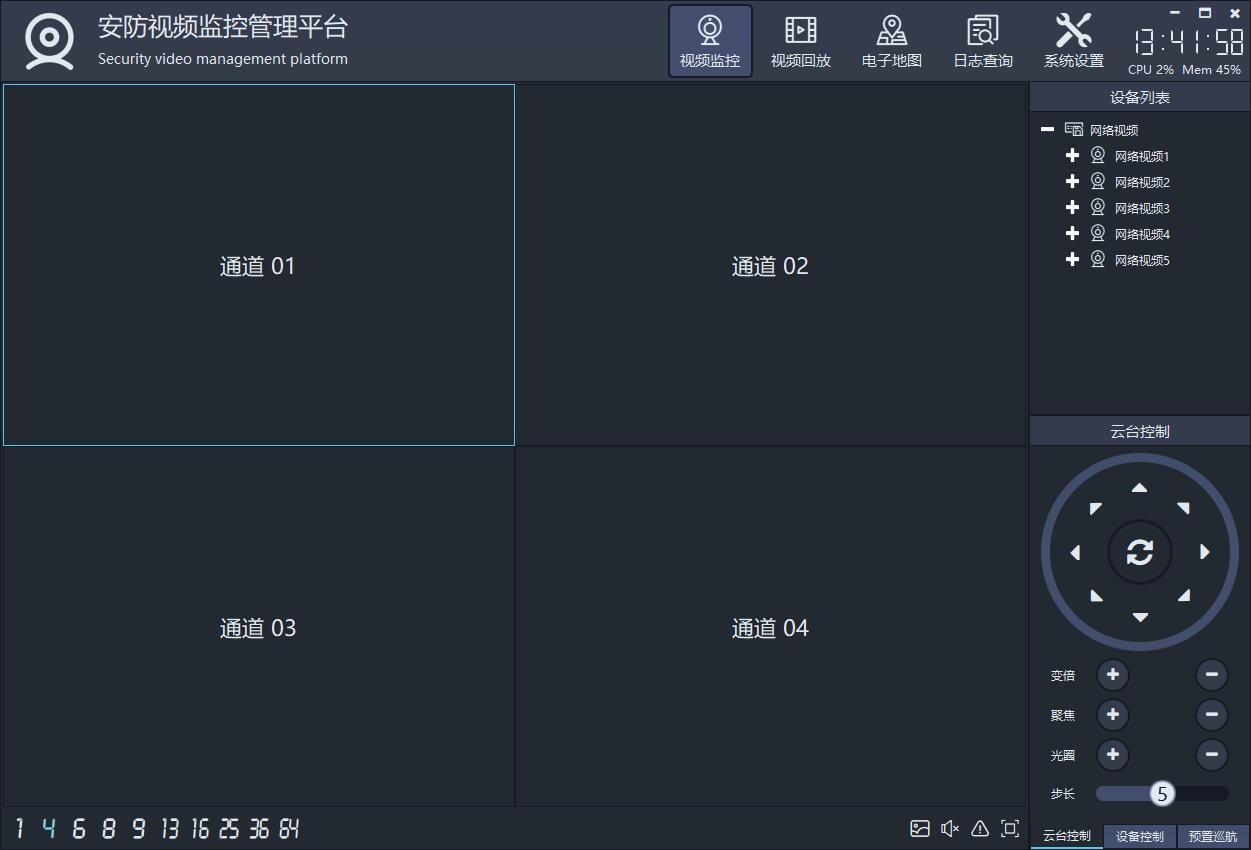The image size is (1251, 850).
Task: Click the fullscreen icon in bottom bar
Action: click(x=1010, y=828)
